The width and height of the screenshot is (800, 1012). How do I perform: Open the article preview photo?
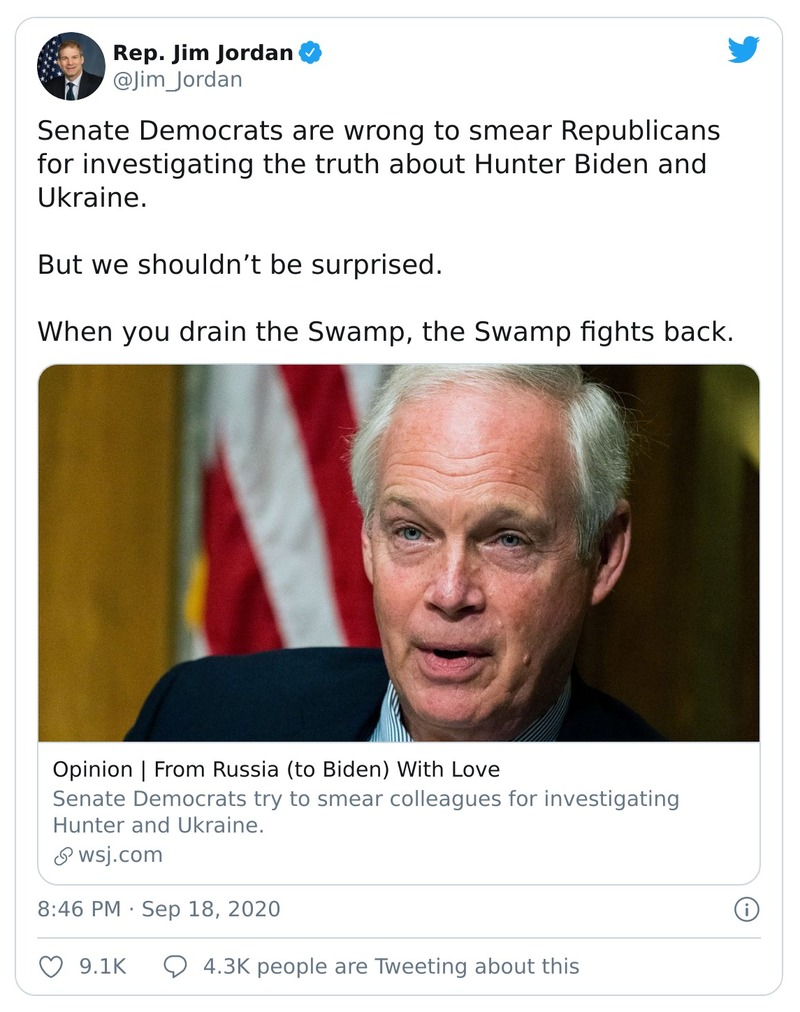(x=398, y=552)
